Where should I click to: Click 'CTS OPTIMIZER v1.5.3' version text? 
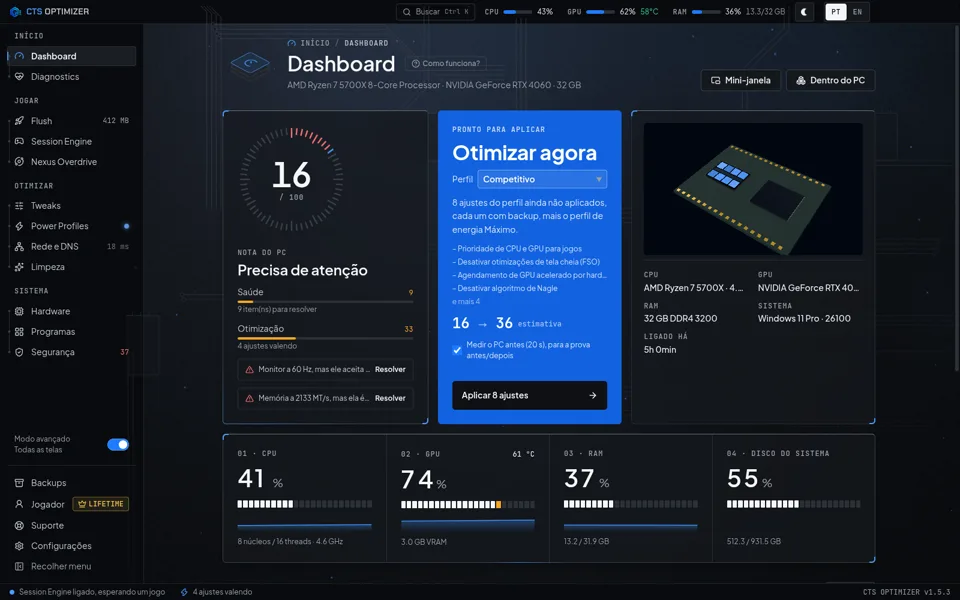[906, 592]
